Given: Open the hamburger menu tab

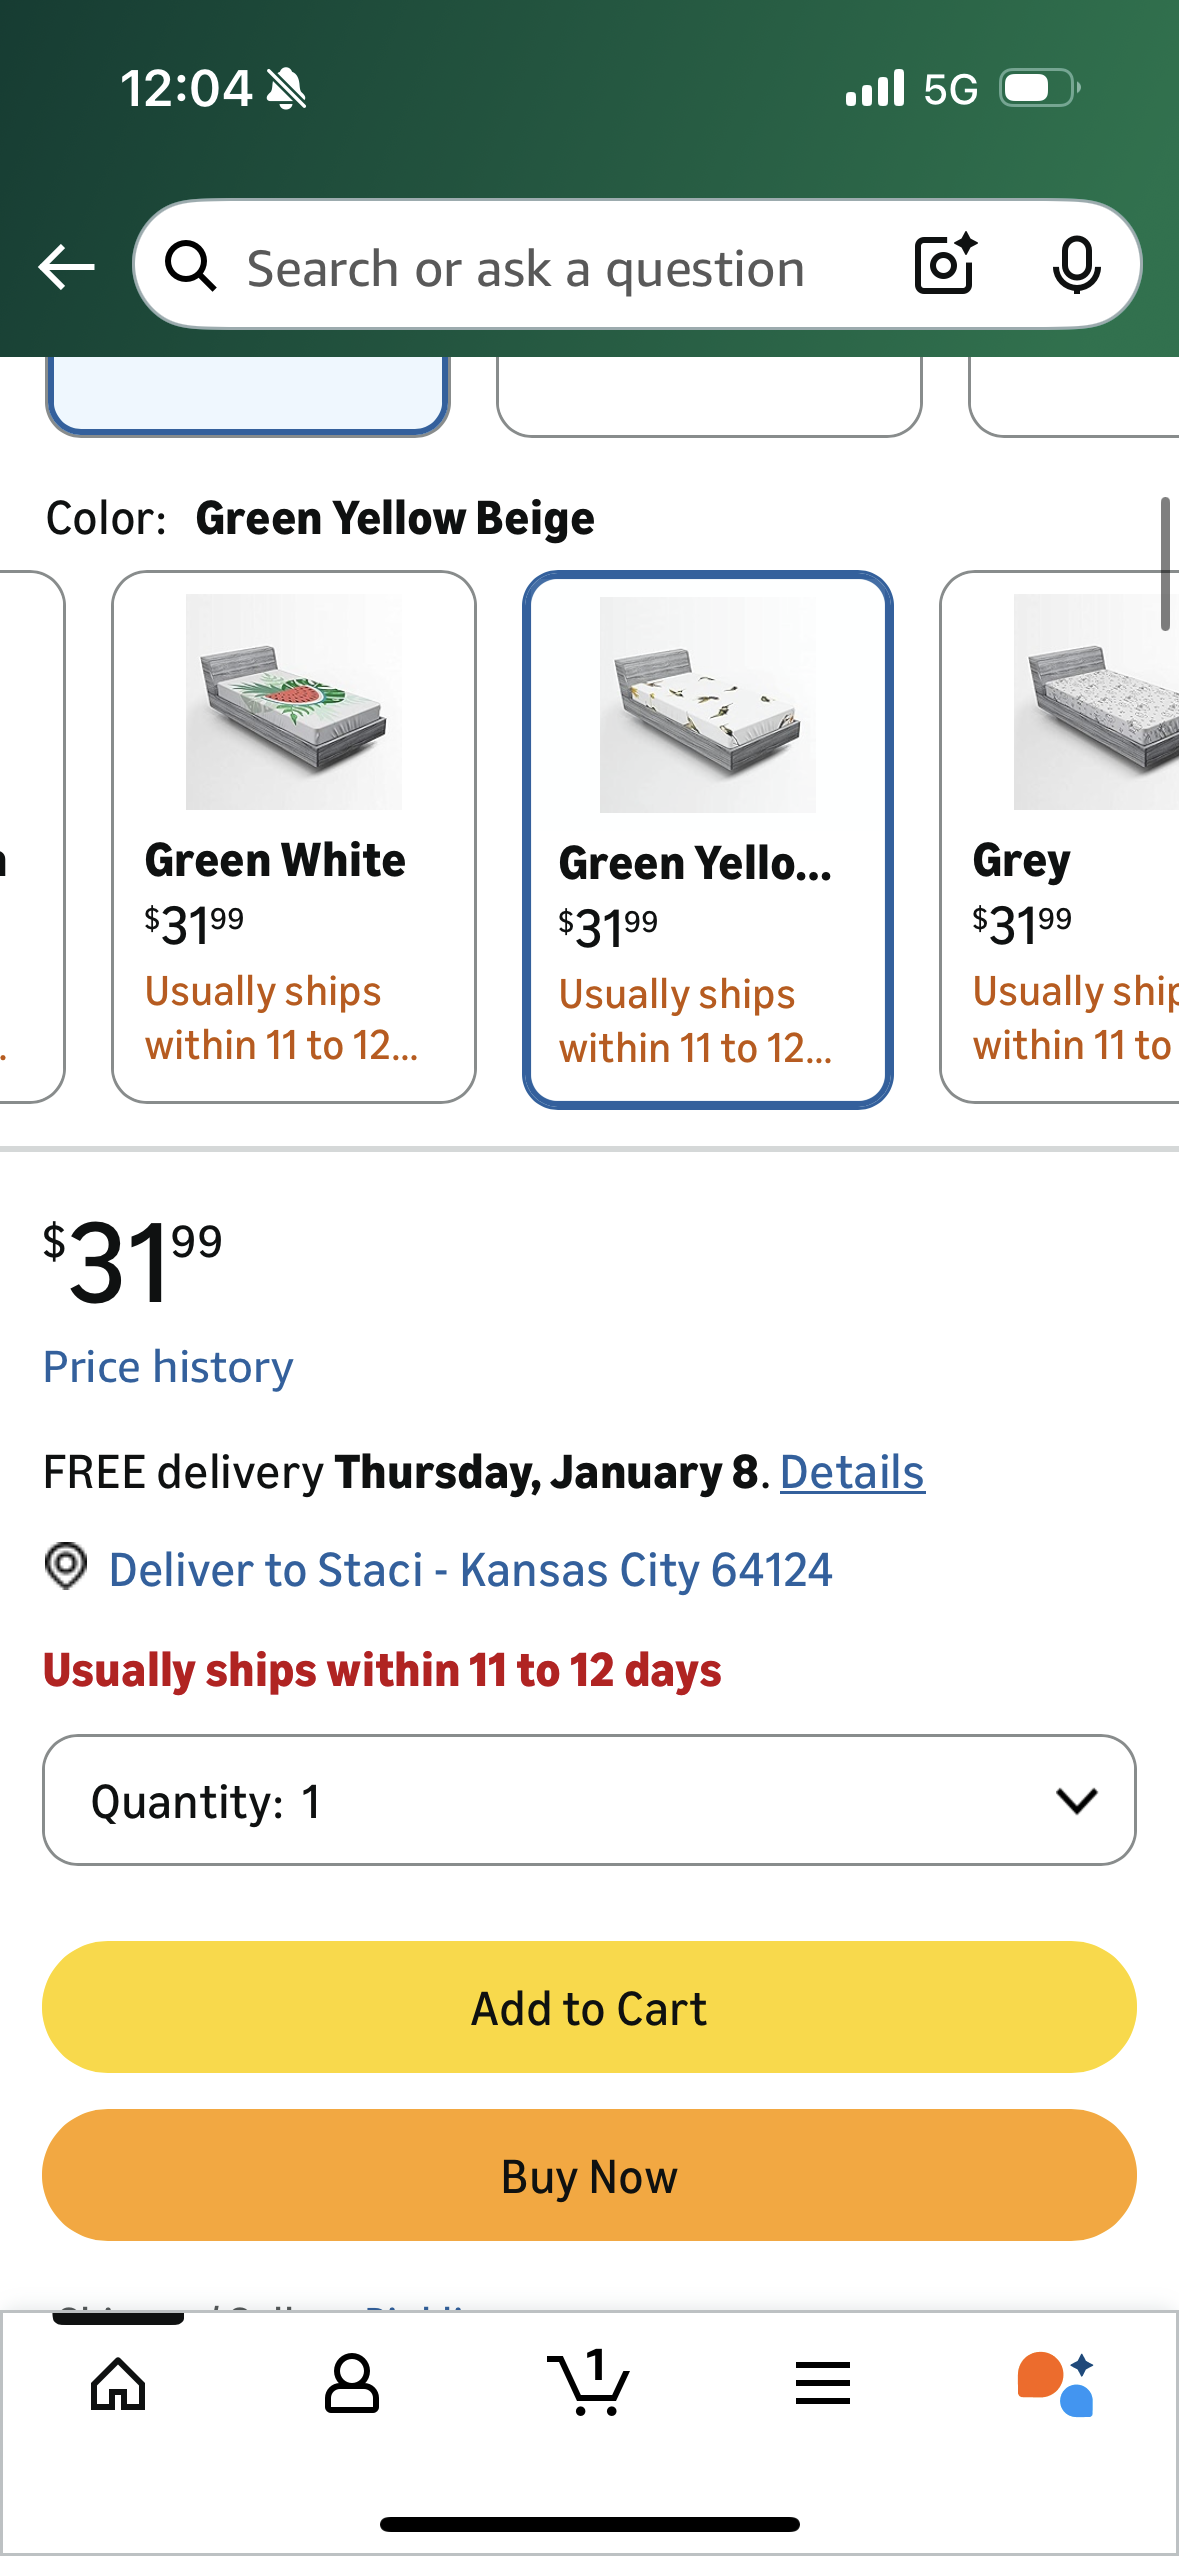Looking at the screenshot, I should tap(823, 2384).
